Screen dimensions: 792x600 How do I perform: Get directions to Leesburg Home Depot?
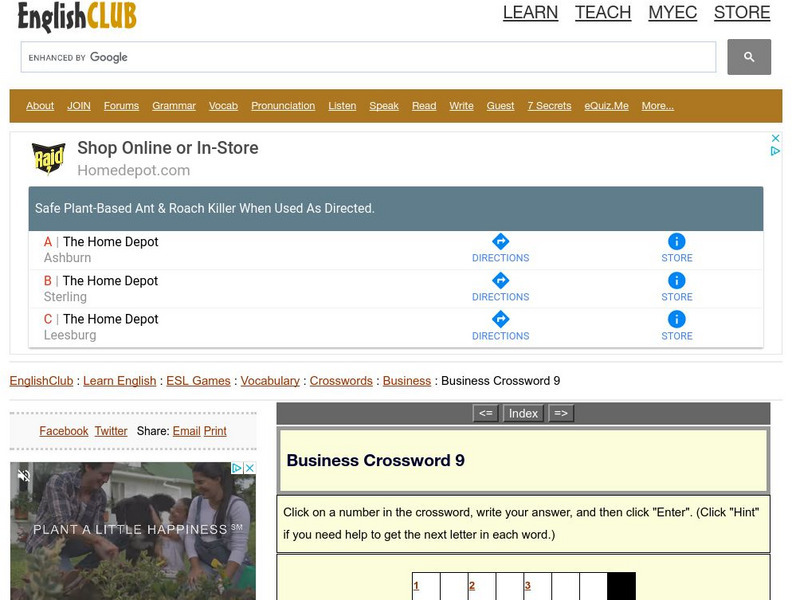(x=501, y=326)
